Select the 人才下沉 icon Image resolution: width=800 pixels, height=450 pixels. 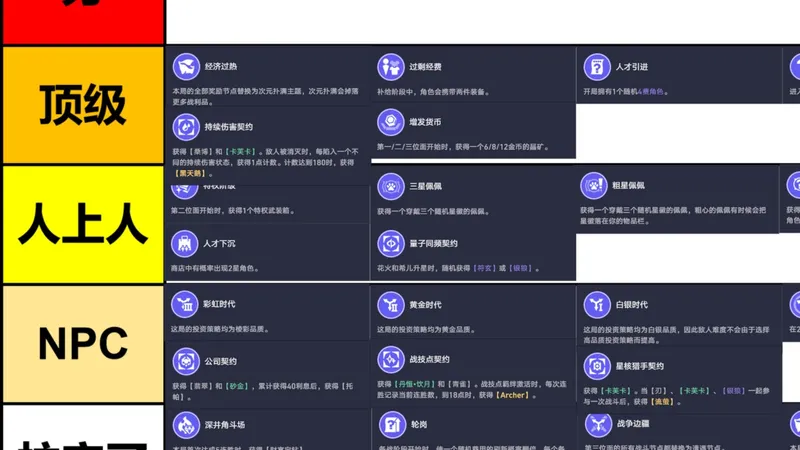(184, 243)
